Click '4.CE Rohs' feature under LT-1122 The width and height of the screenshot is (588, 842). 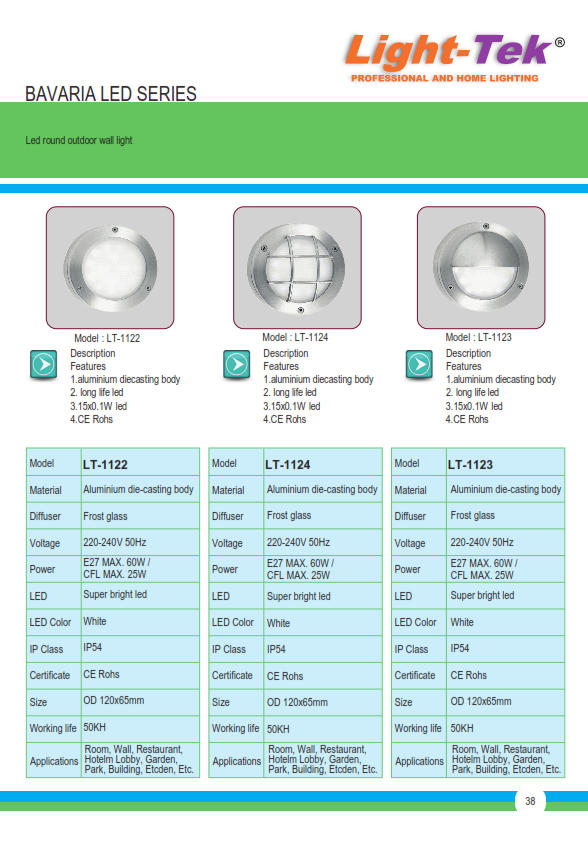[91, 419]
